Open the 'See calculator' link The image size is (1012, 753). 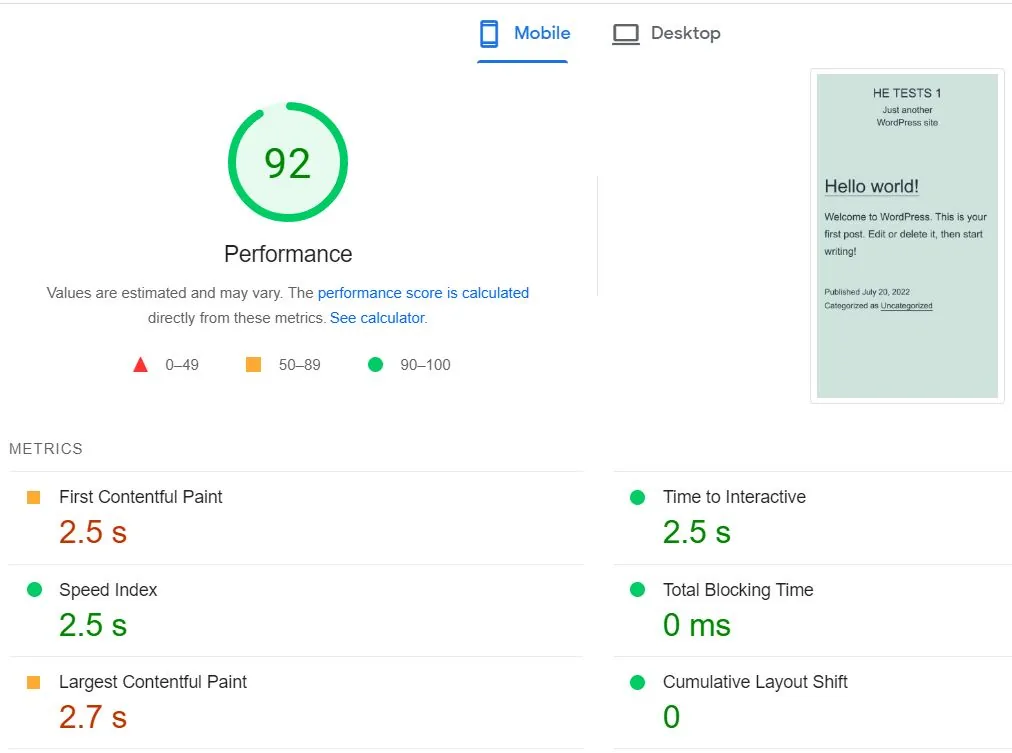tap(378, 318)
